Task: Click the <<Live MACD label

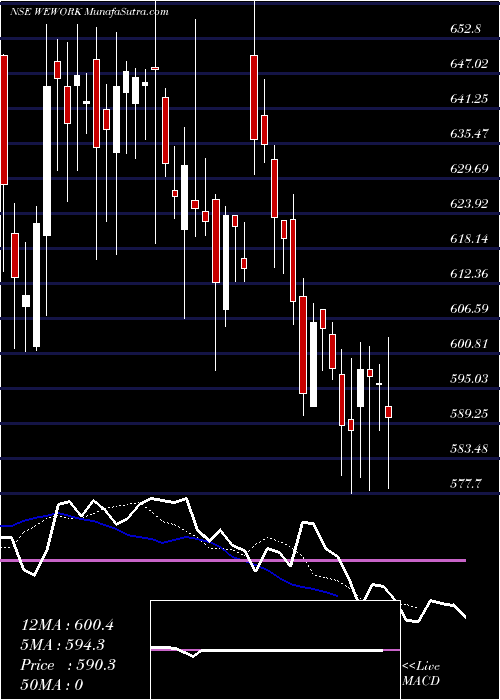Action: [421, 674]
